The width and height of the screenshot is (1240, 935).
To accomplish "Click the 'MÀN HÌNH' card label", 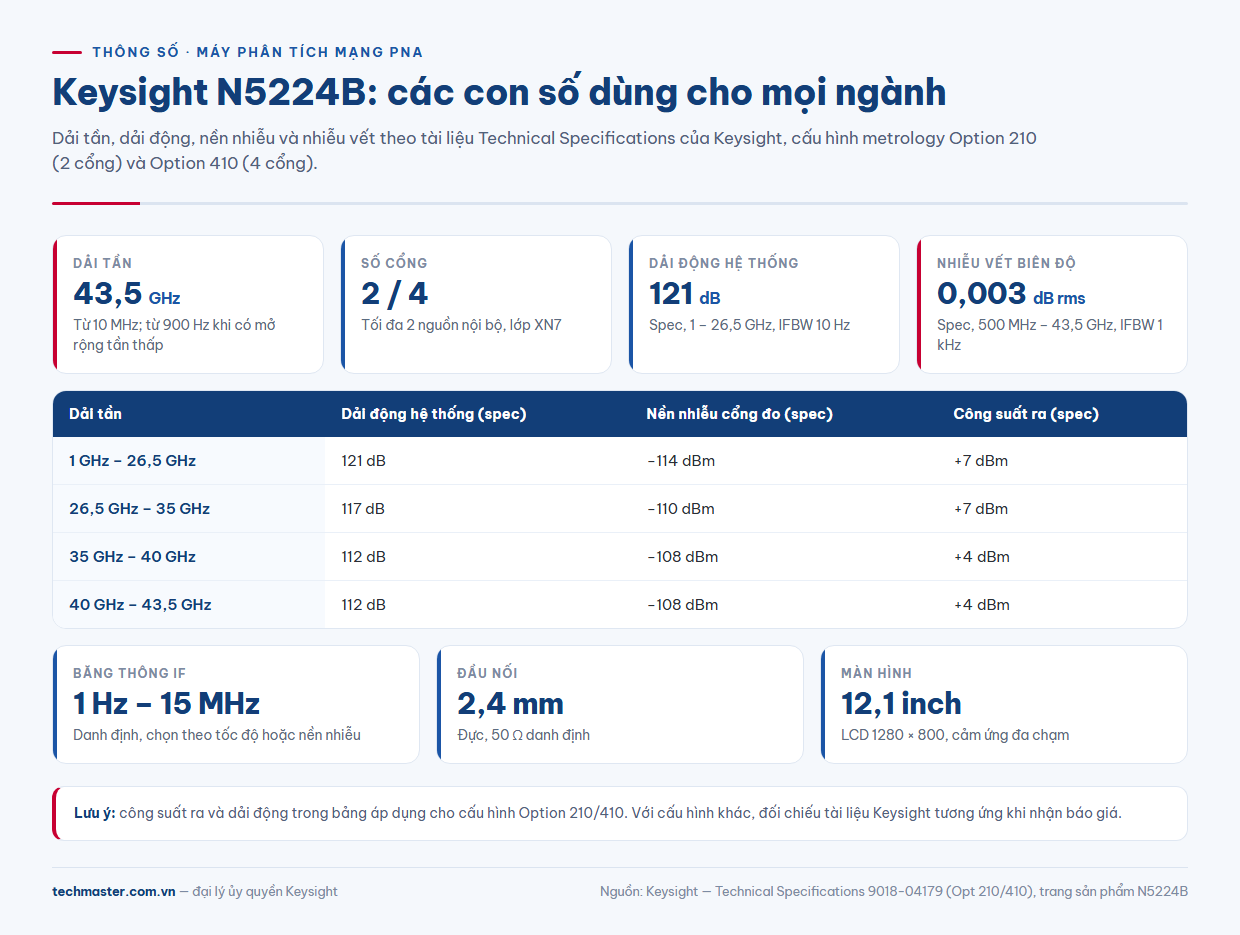I will [876, 673].
